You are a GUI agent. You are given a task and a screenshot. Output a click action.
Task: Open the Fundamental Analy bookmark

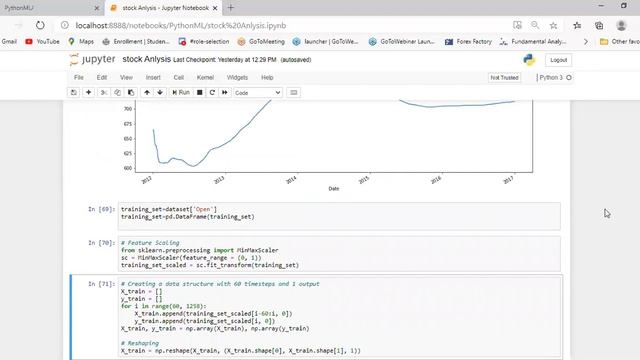(x=533, y=42)
